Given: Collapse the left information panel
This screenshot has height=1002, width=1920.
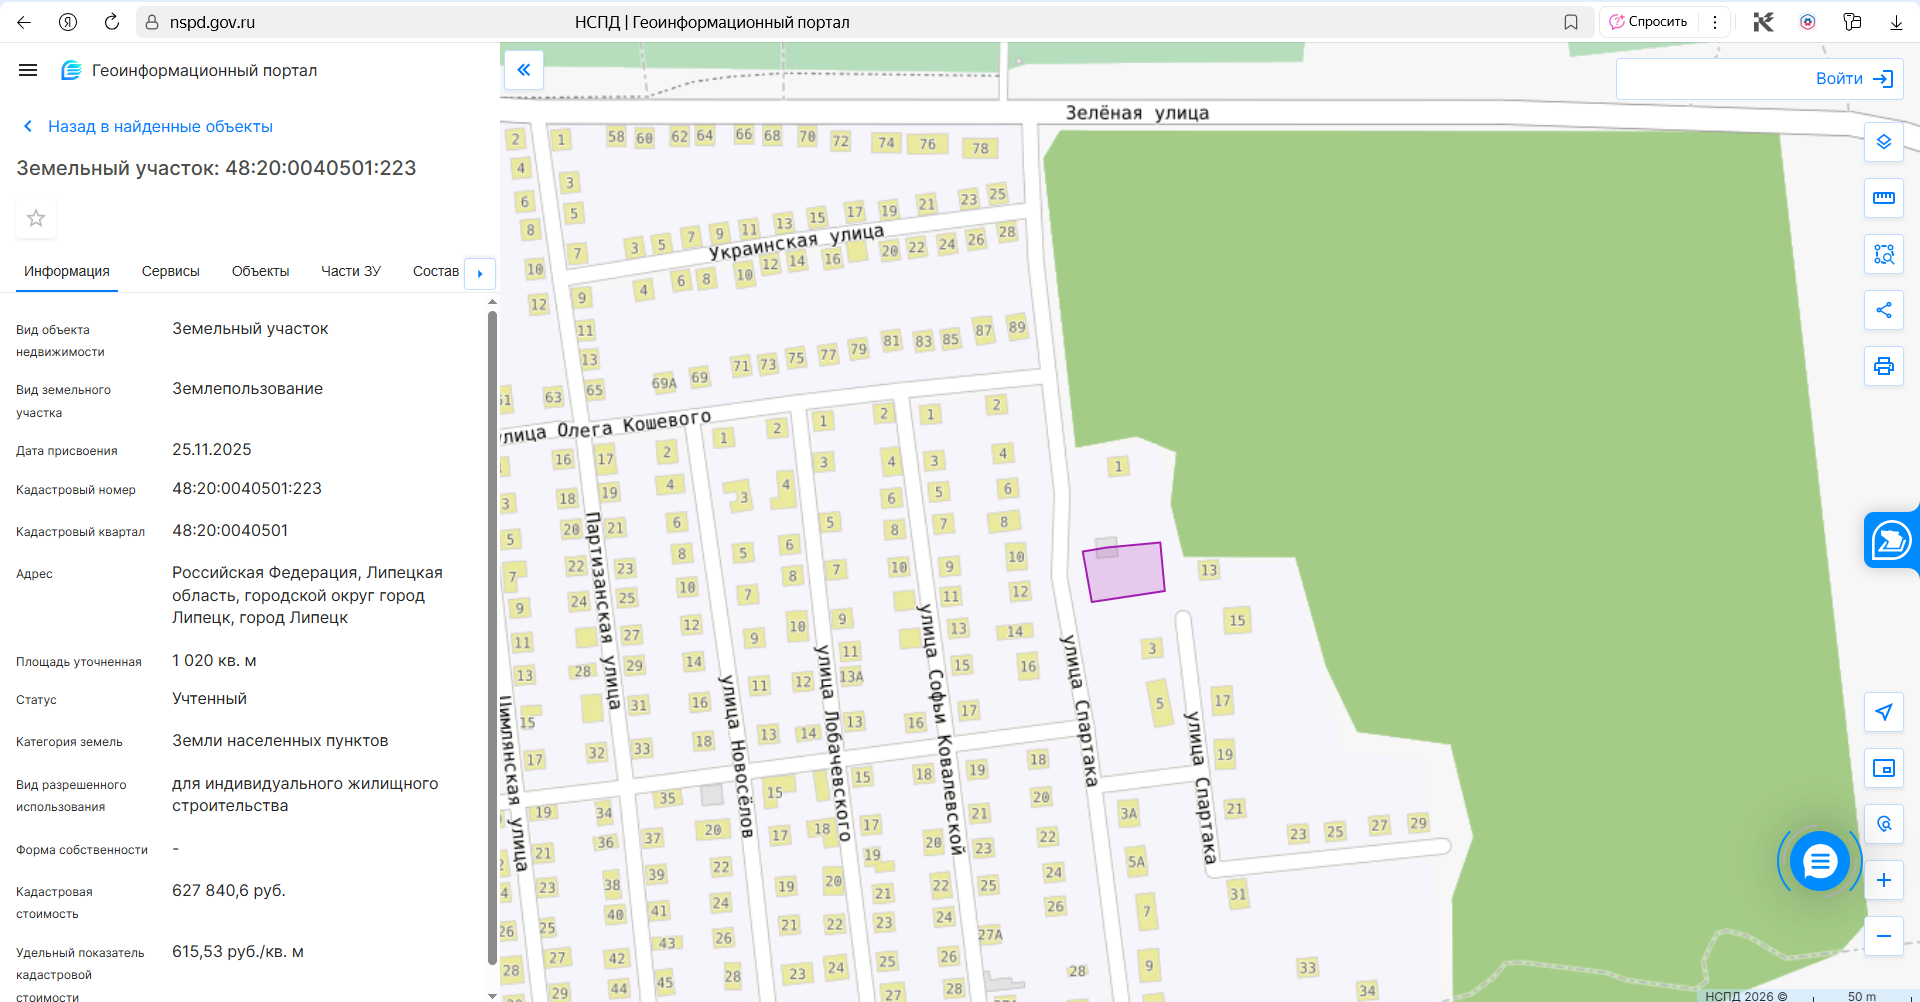Looking at the screenshot, I should point(523,70).
